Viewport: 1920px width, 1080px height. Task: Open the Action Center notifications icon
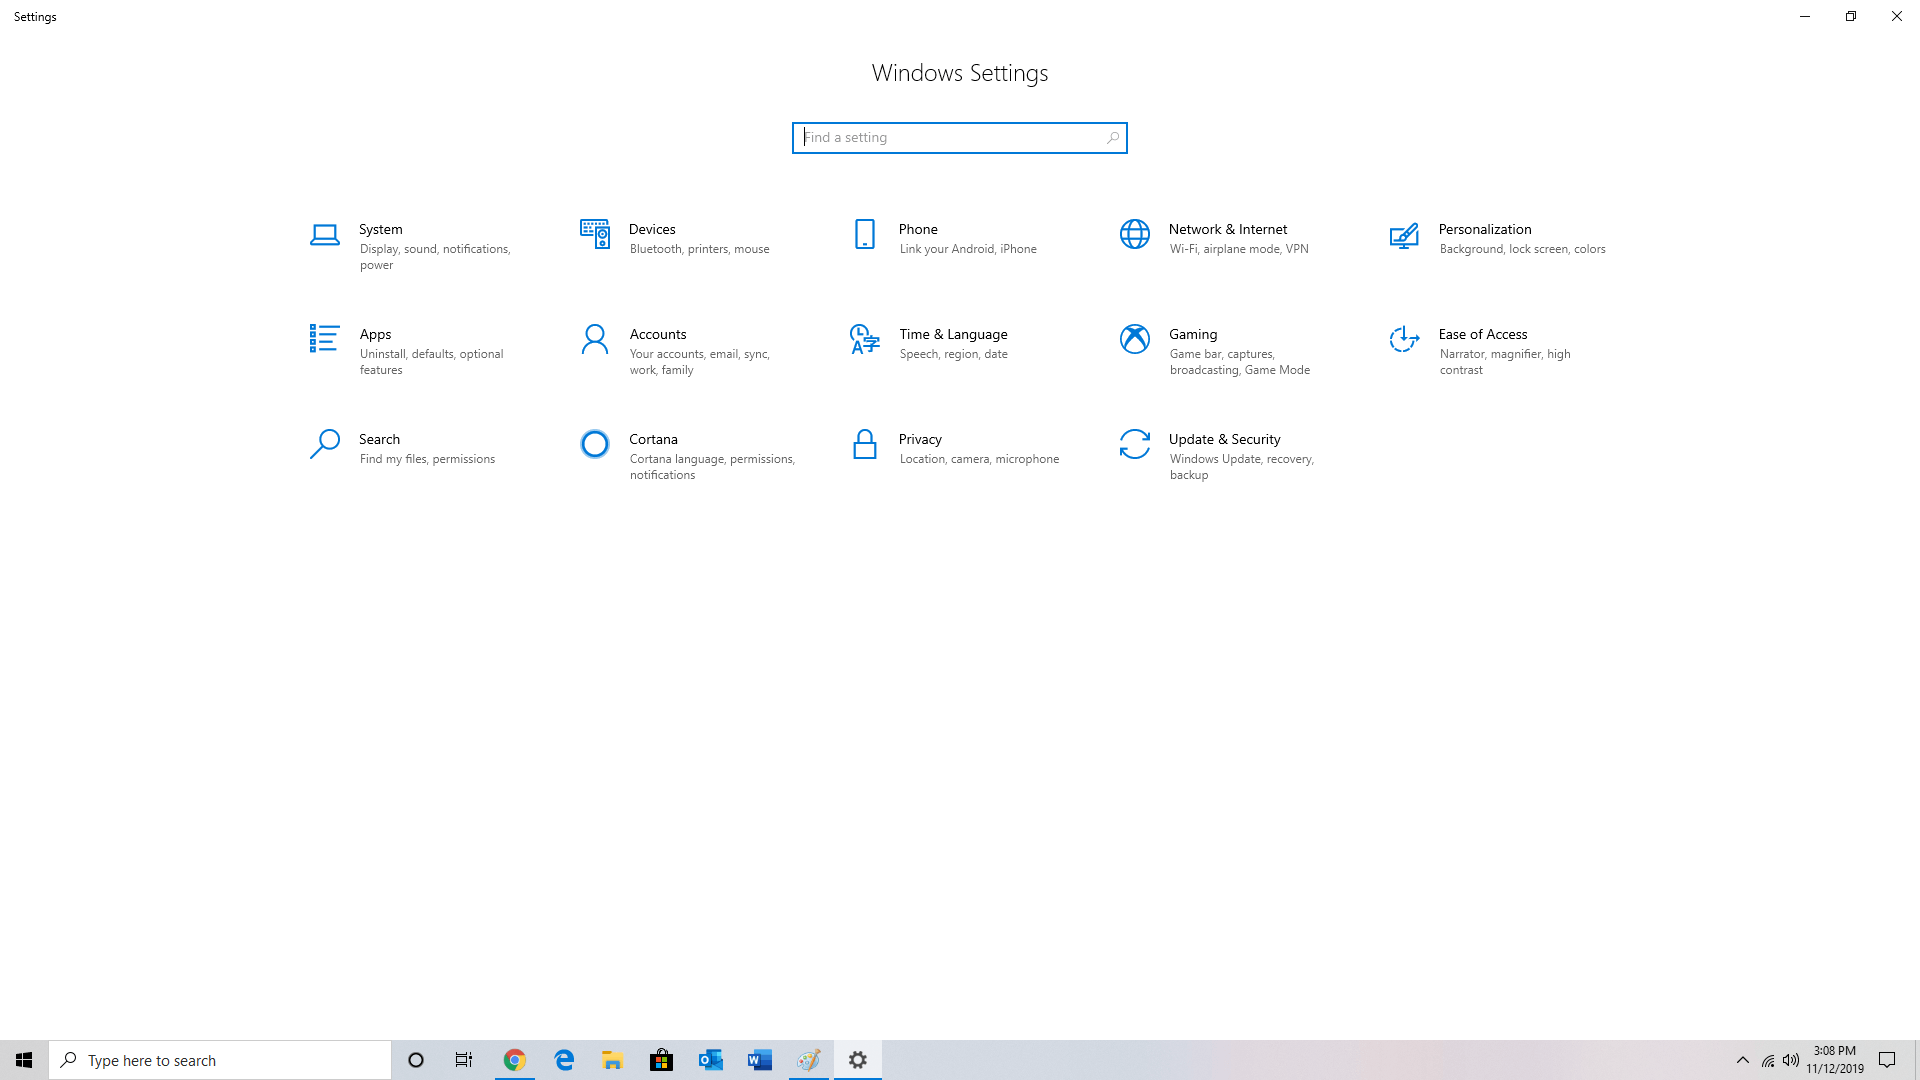1887,1060
